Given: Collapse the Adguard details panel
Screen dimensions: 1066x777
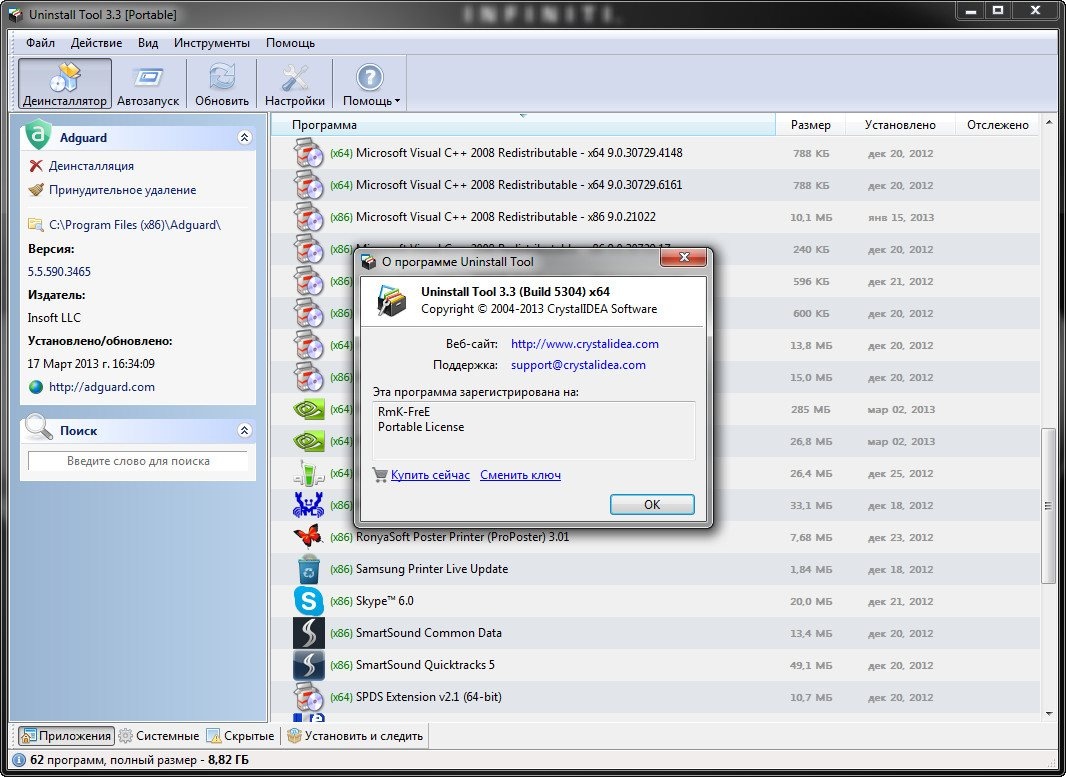Looking at the screenshot, I should tap(243, 138).
